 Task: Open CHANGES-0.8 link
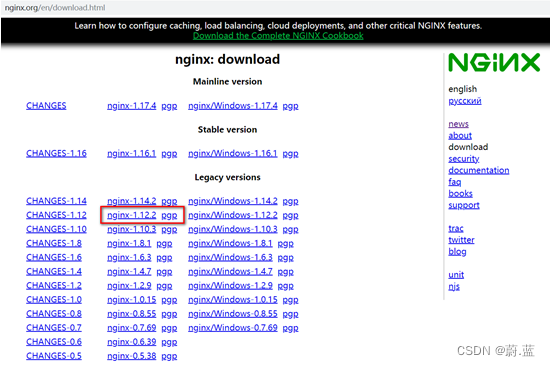coord(54,313)
